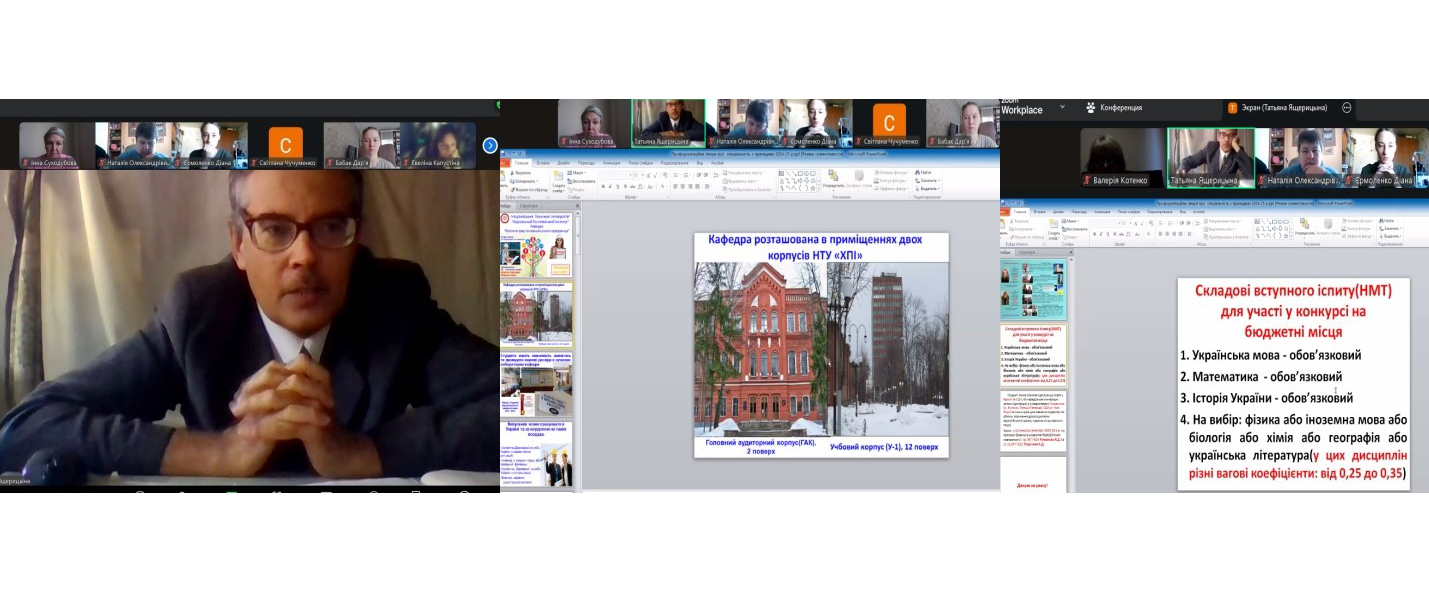The image size is (1429, 600).
Task: Click the paw icon next to Конференция
Action: [1090, 108]
